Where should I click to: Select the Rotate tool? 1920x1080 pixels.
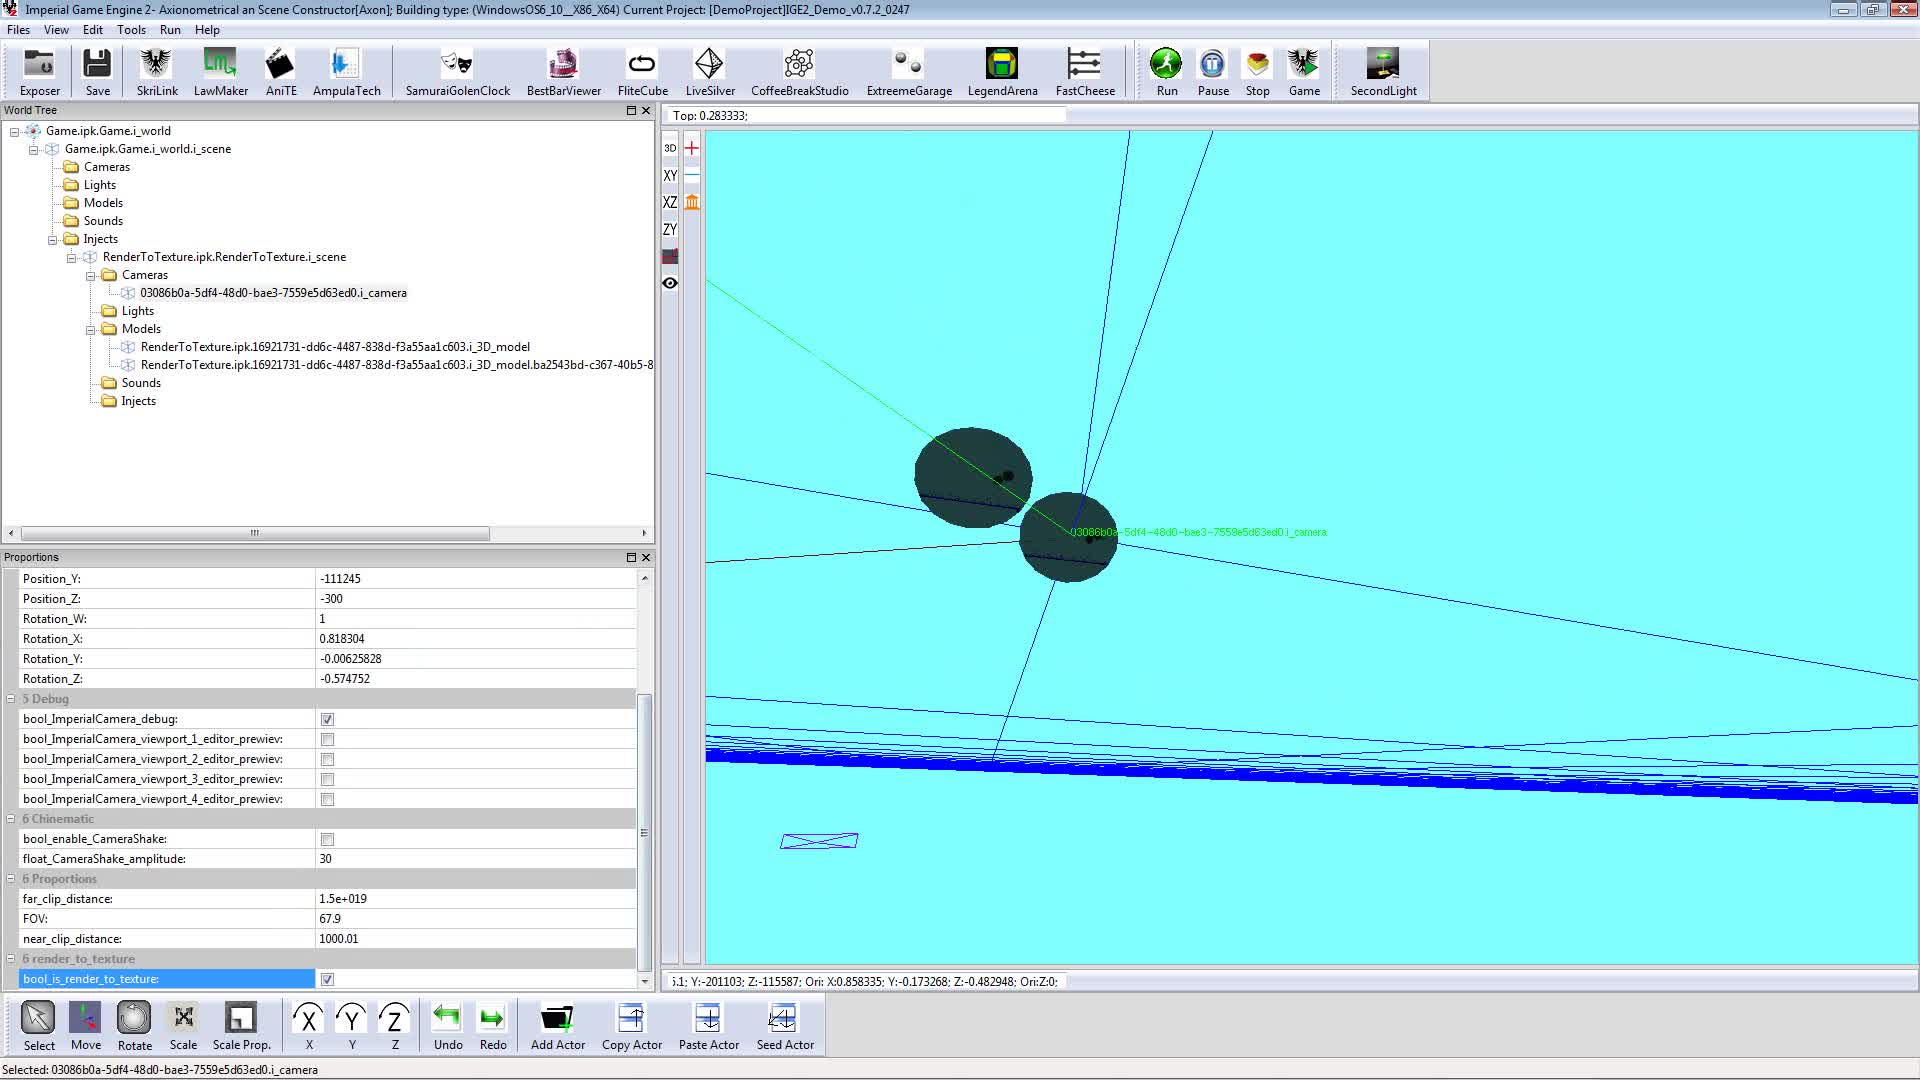pos(134,1026)
